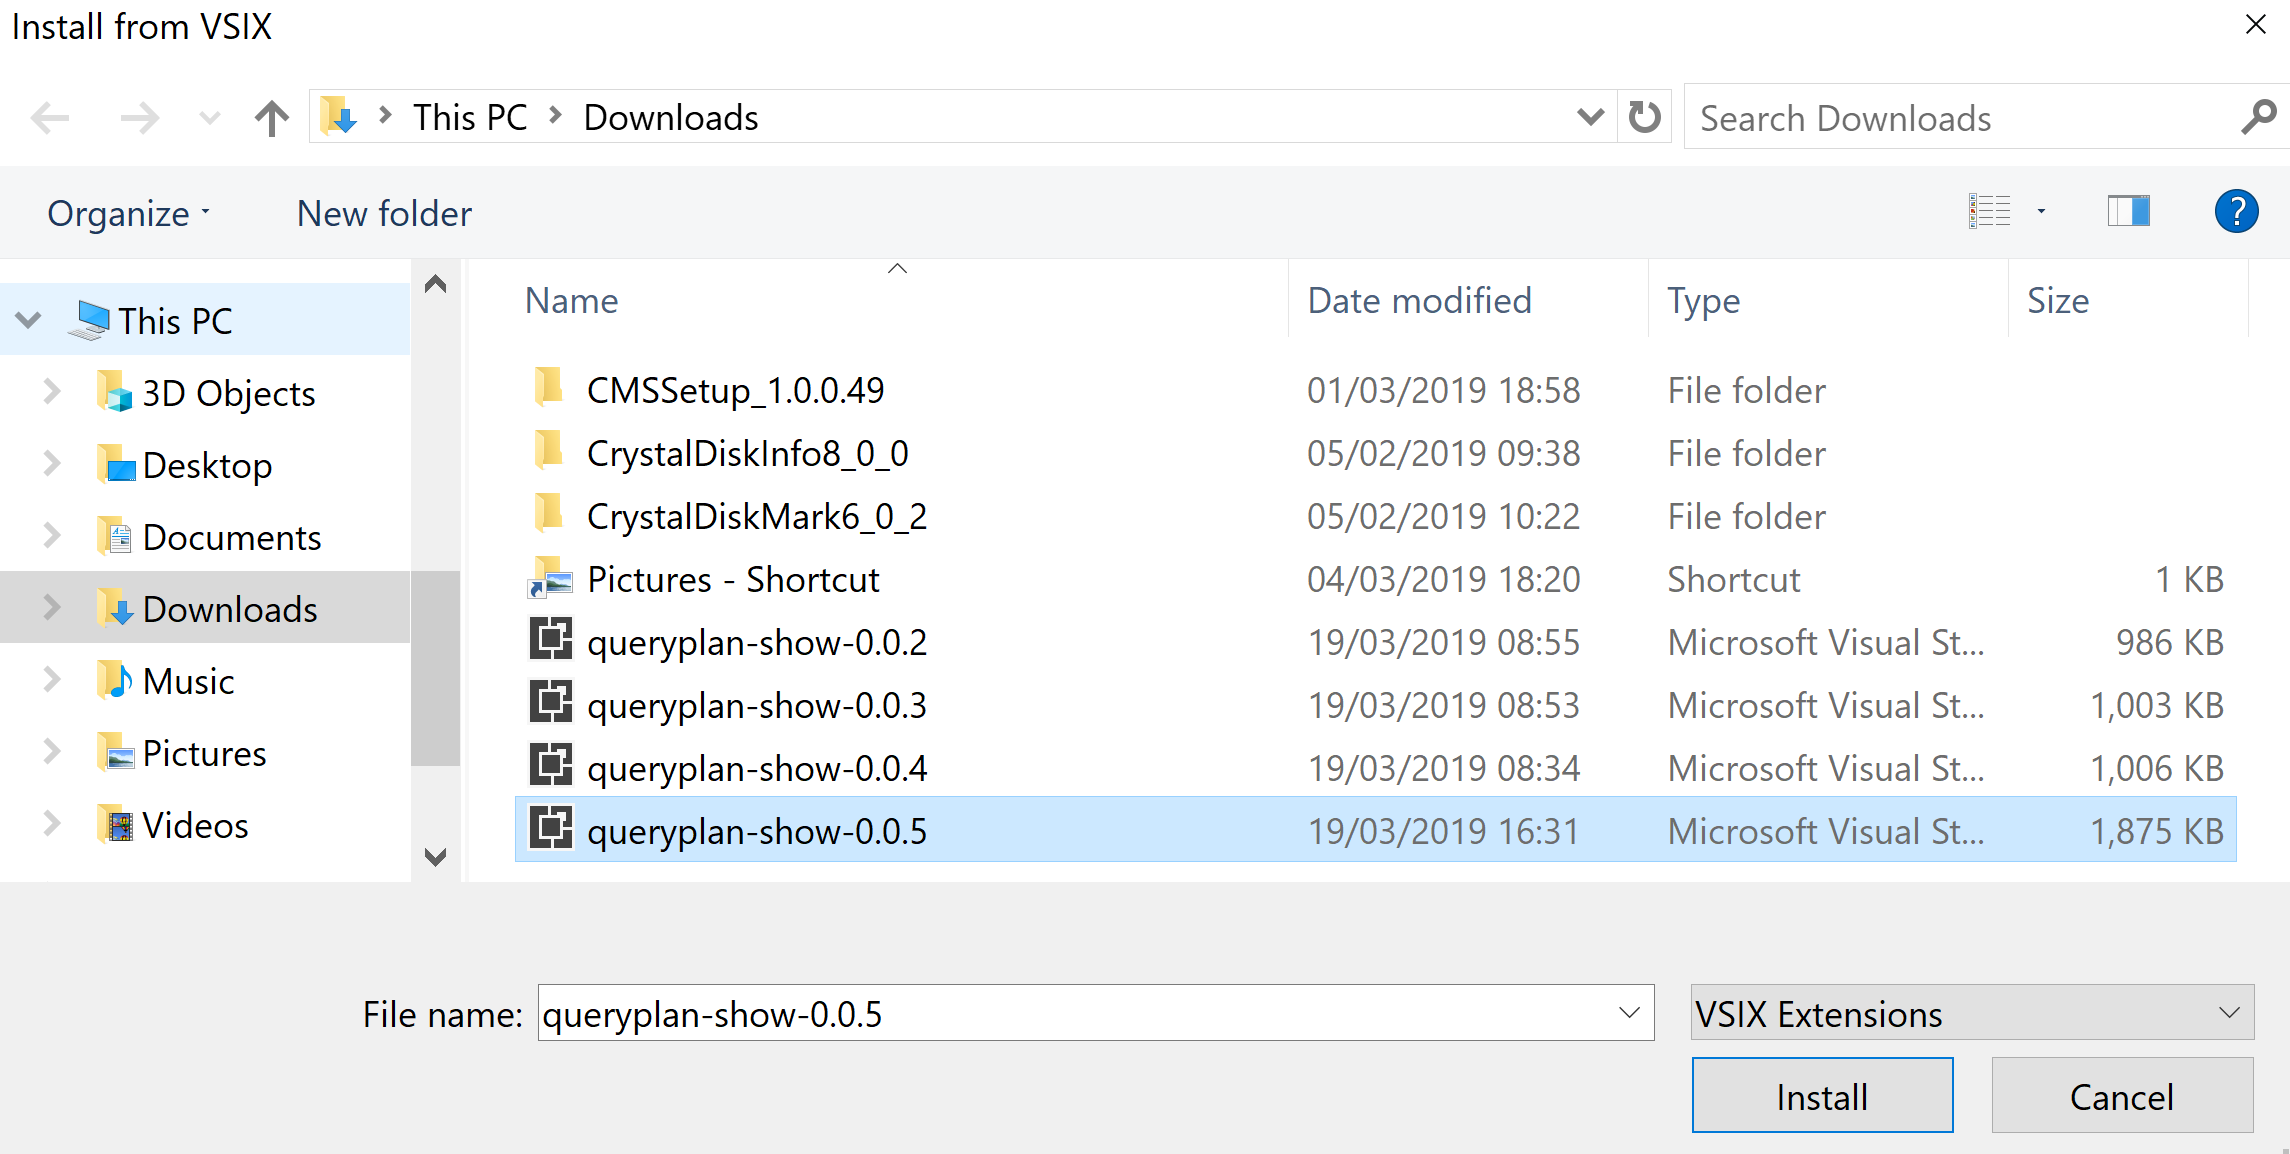The width and height of the screenshot is (2290, 1154).
Task: Click the CMSSetup_1.0.0.49 folder icon
Action: pyautogui.click(x=548, y=388)
